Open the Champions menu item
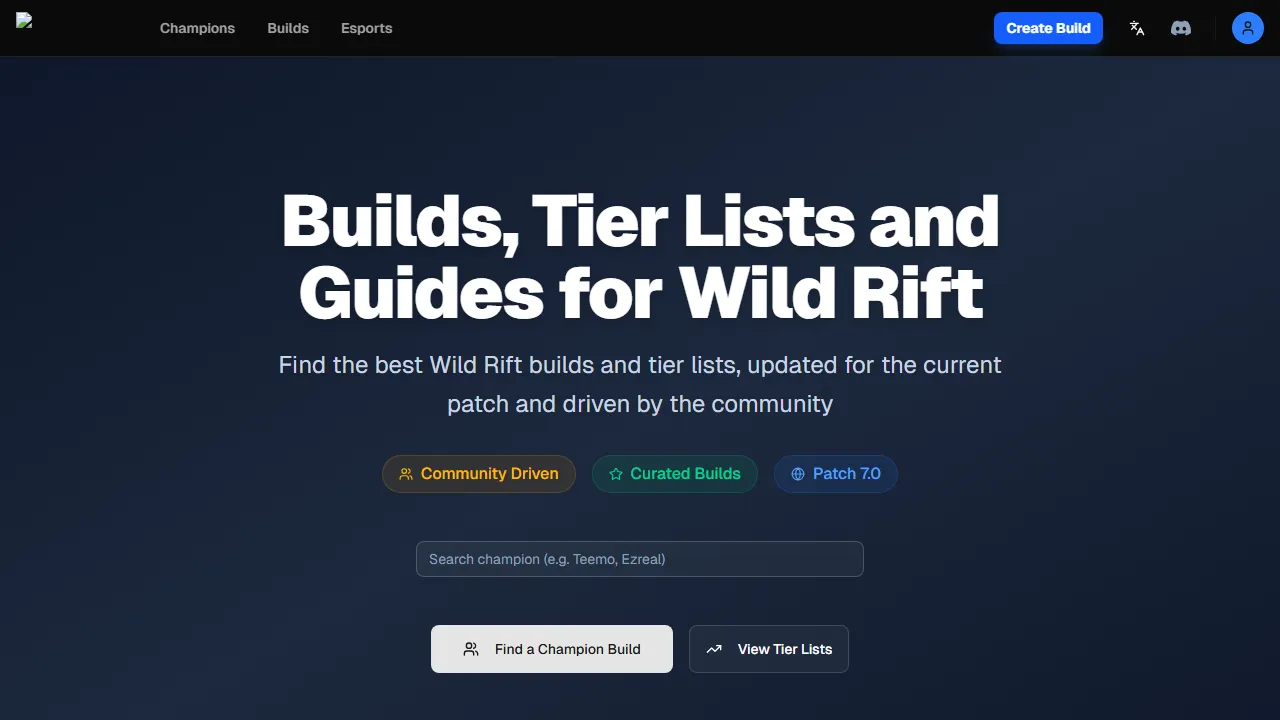Screen dimensions: 1280x720 pos(197,28)
